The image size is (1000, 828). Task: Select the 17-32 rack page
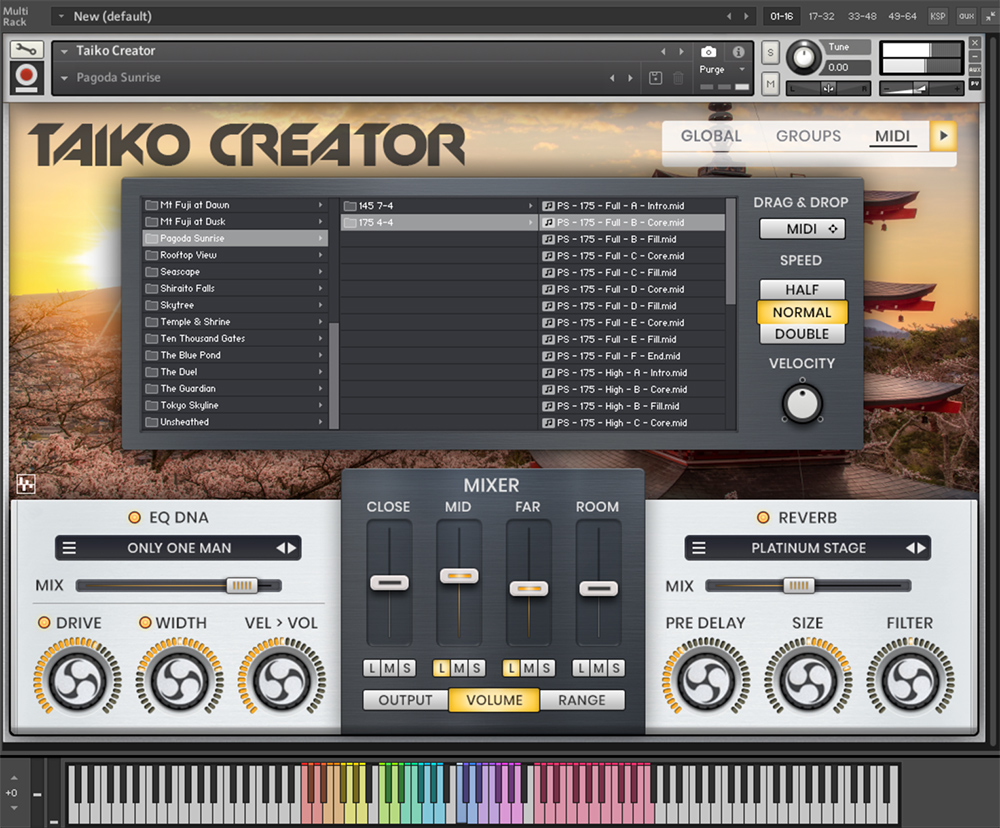pos(821,16)
